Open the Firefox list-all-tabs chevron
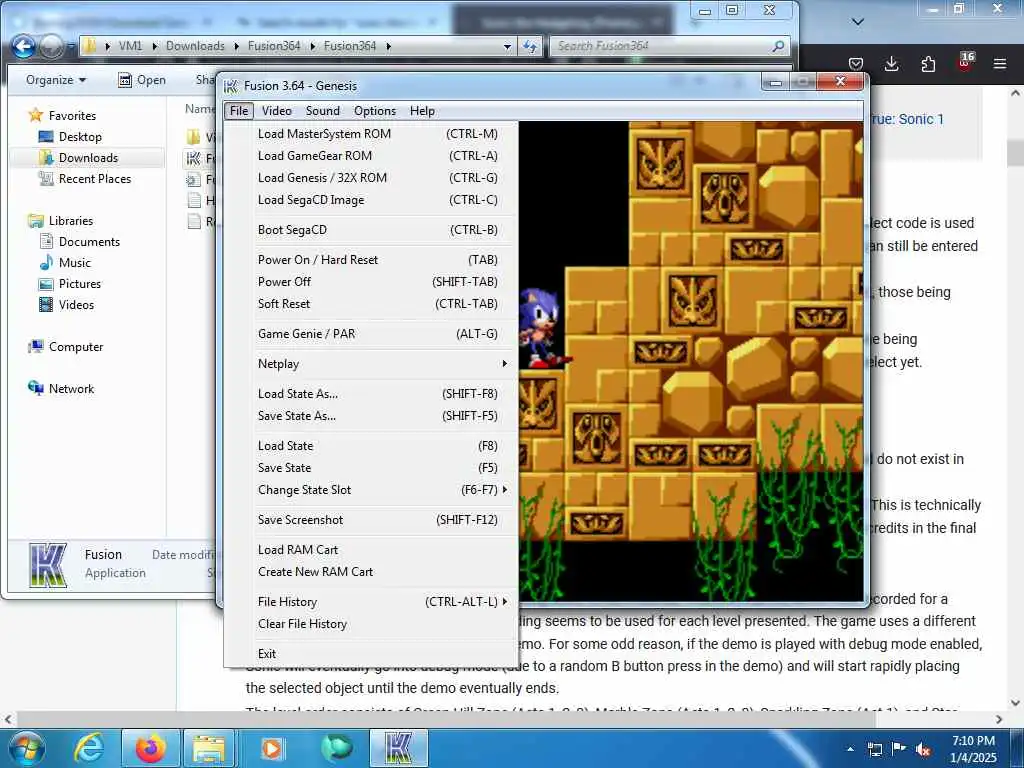Image resolution: width=1024 pixels, height=768 pixels. 858,22
